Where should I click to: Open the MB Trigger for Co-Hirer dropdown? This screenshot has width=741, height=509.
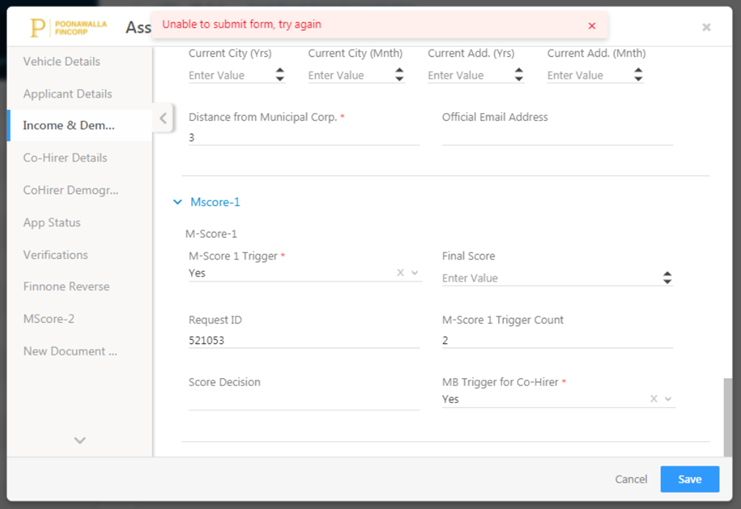pos(669,399)
